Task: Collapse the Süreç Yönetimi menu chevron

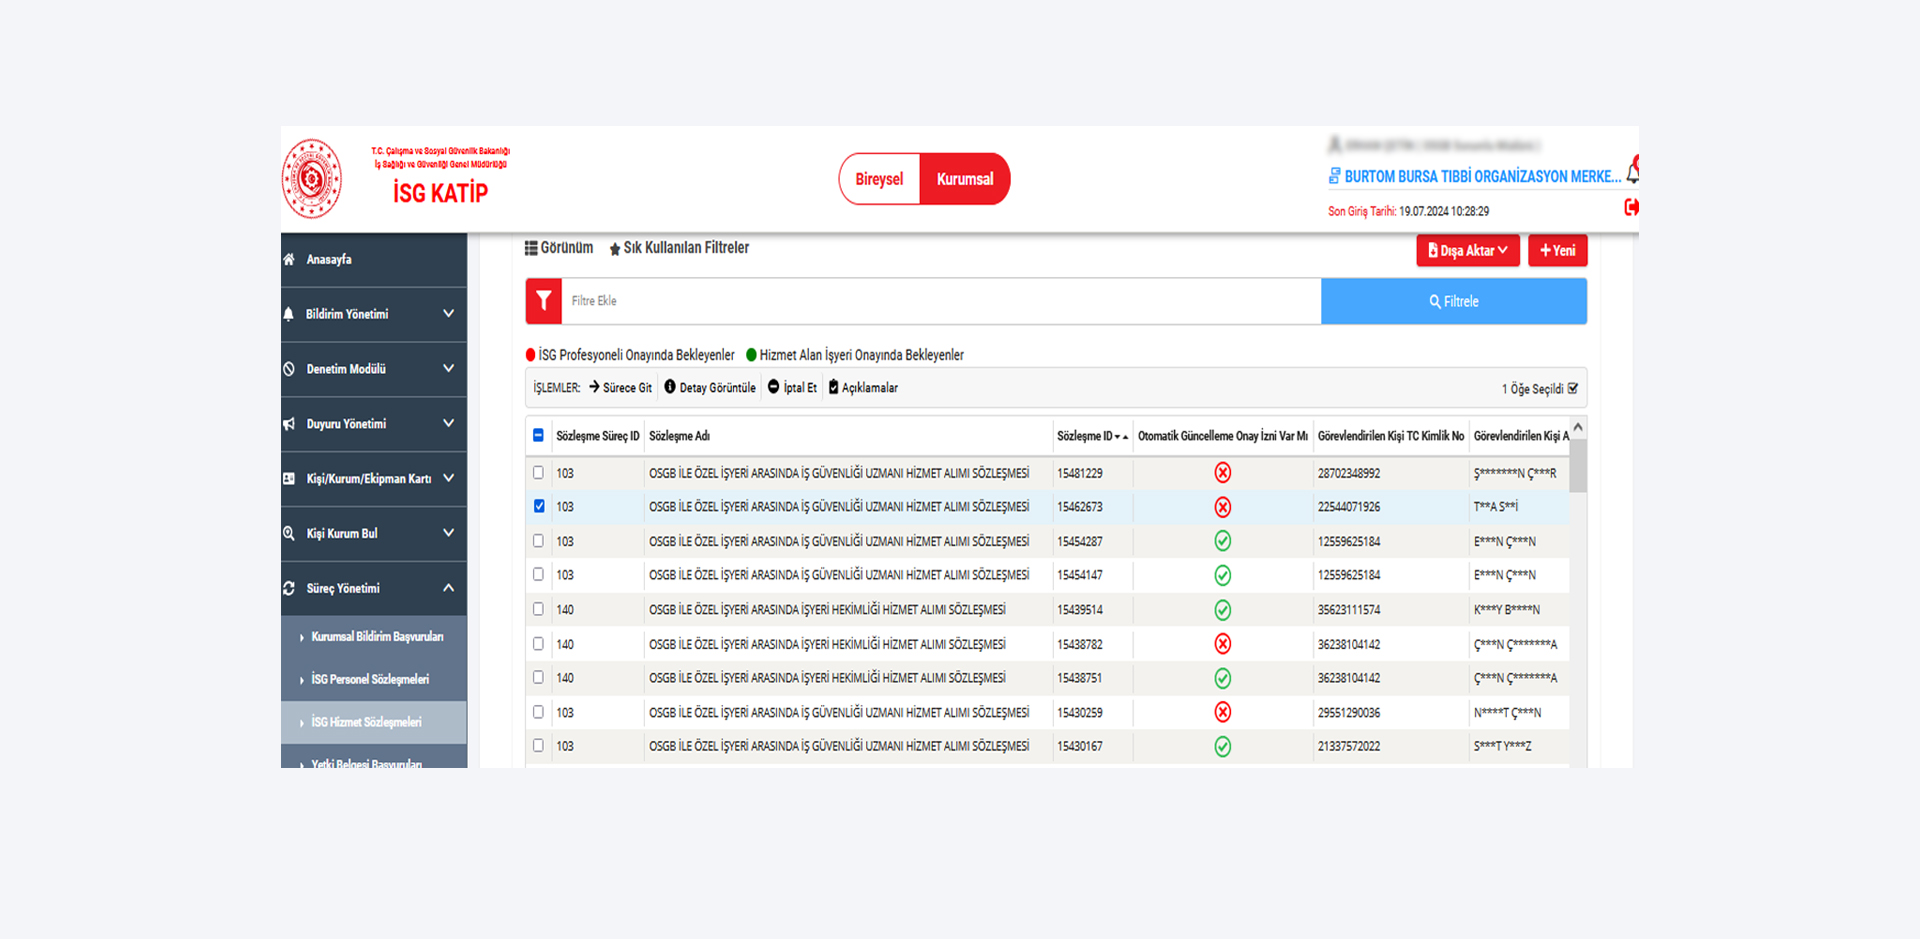Action: (448, 588)
